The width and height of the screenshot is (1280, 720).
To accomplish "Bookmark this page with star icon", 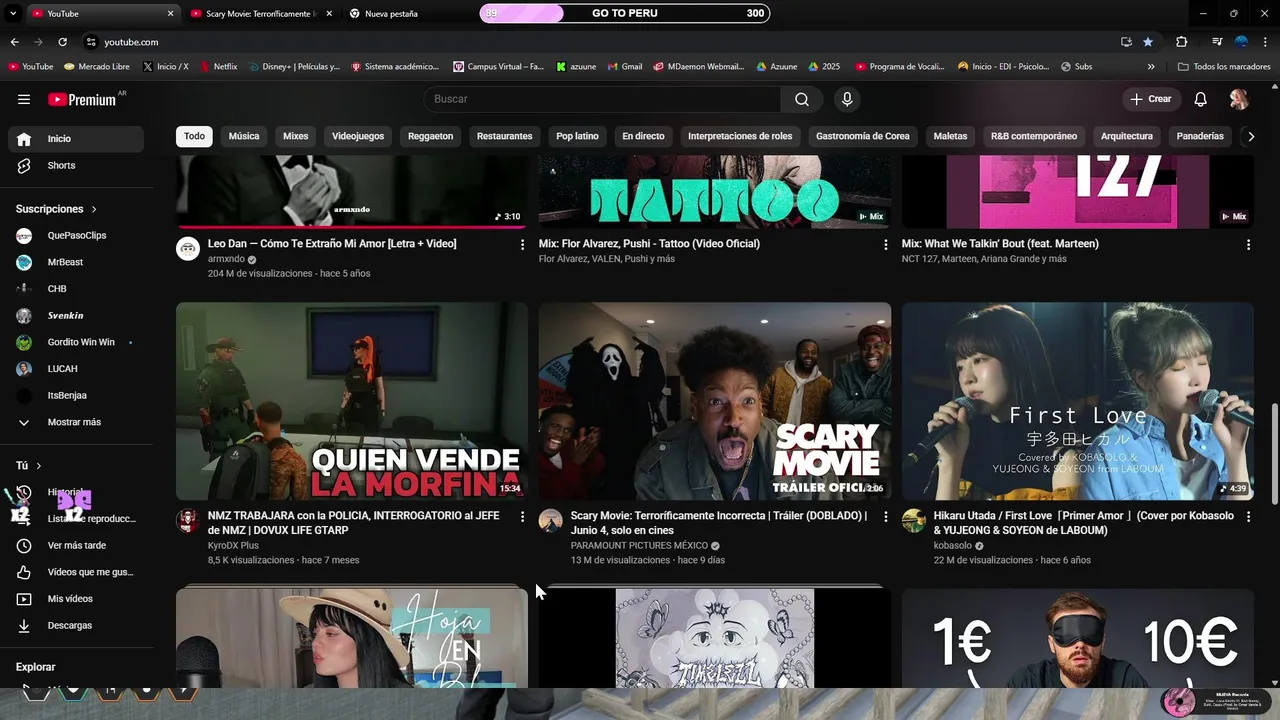I will pos(1148,42).
